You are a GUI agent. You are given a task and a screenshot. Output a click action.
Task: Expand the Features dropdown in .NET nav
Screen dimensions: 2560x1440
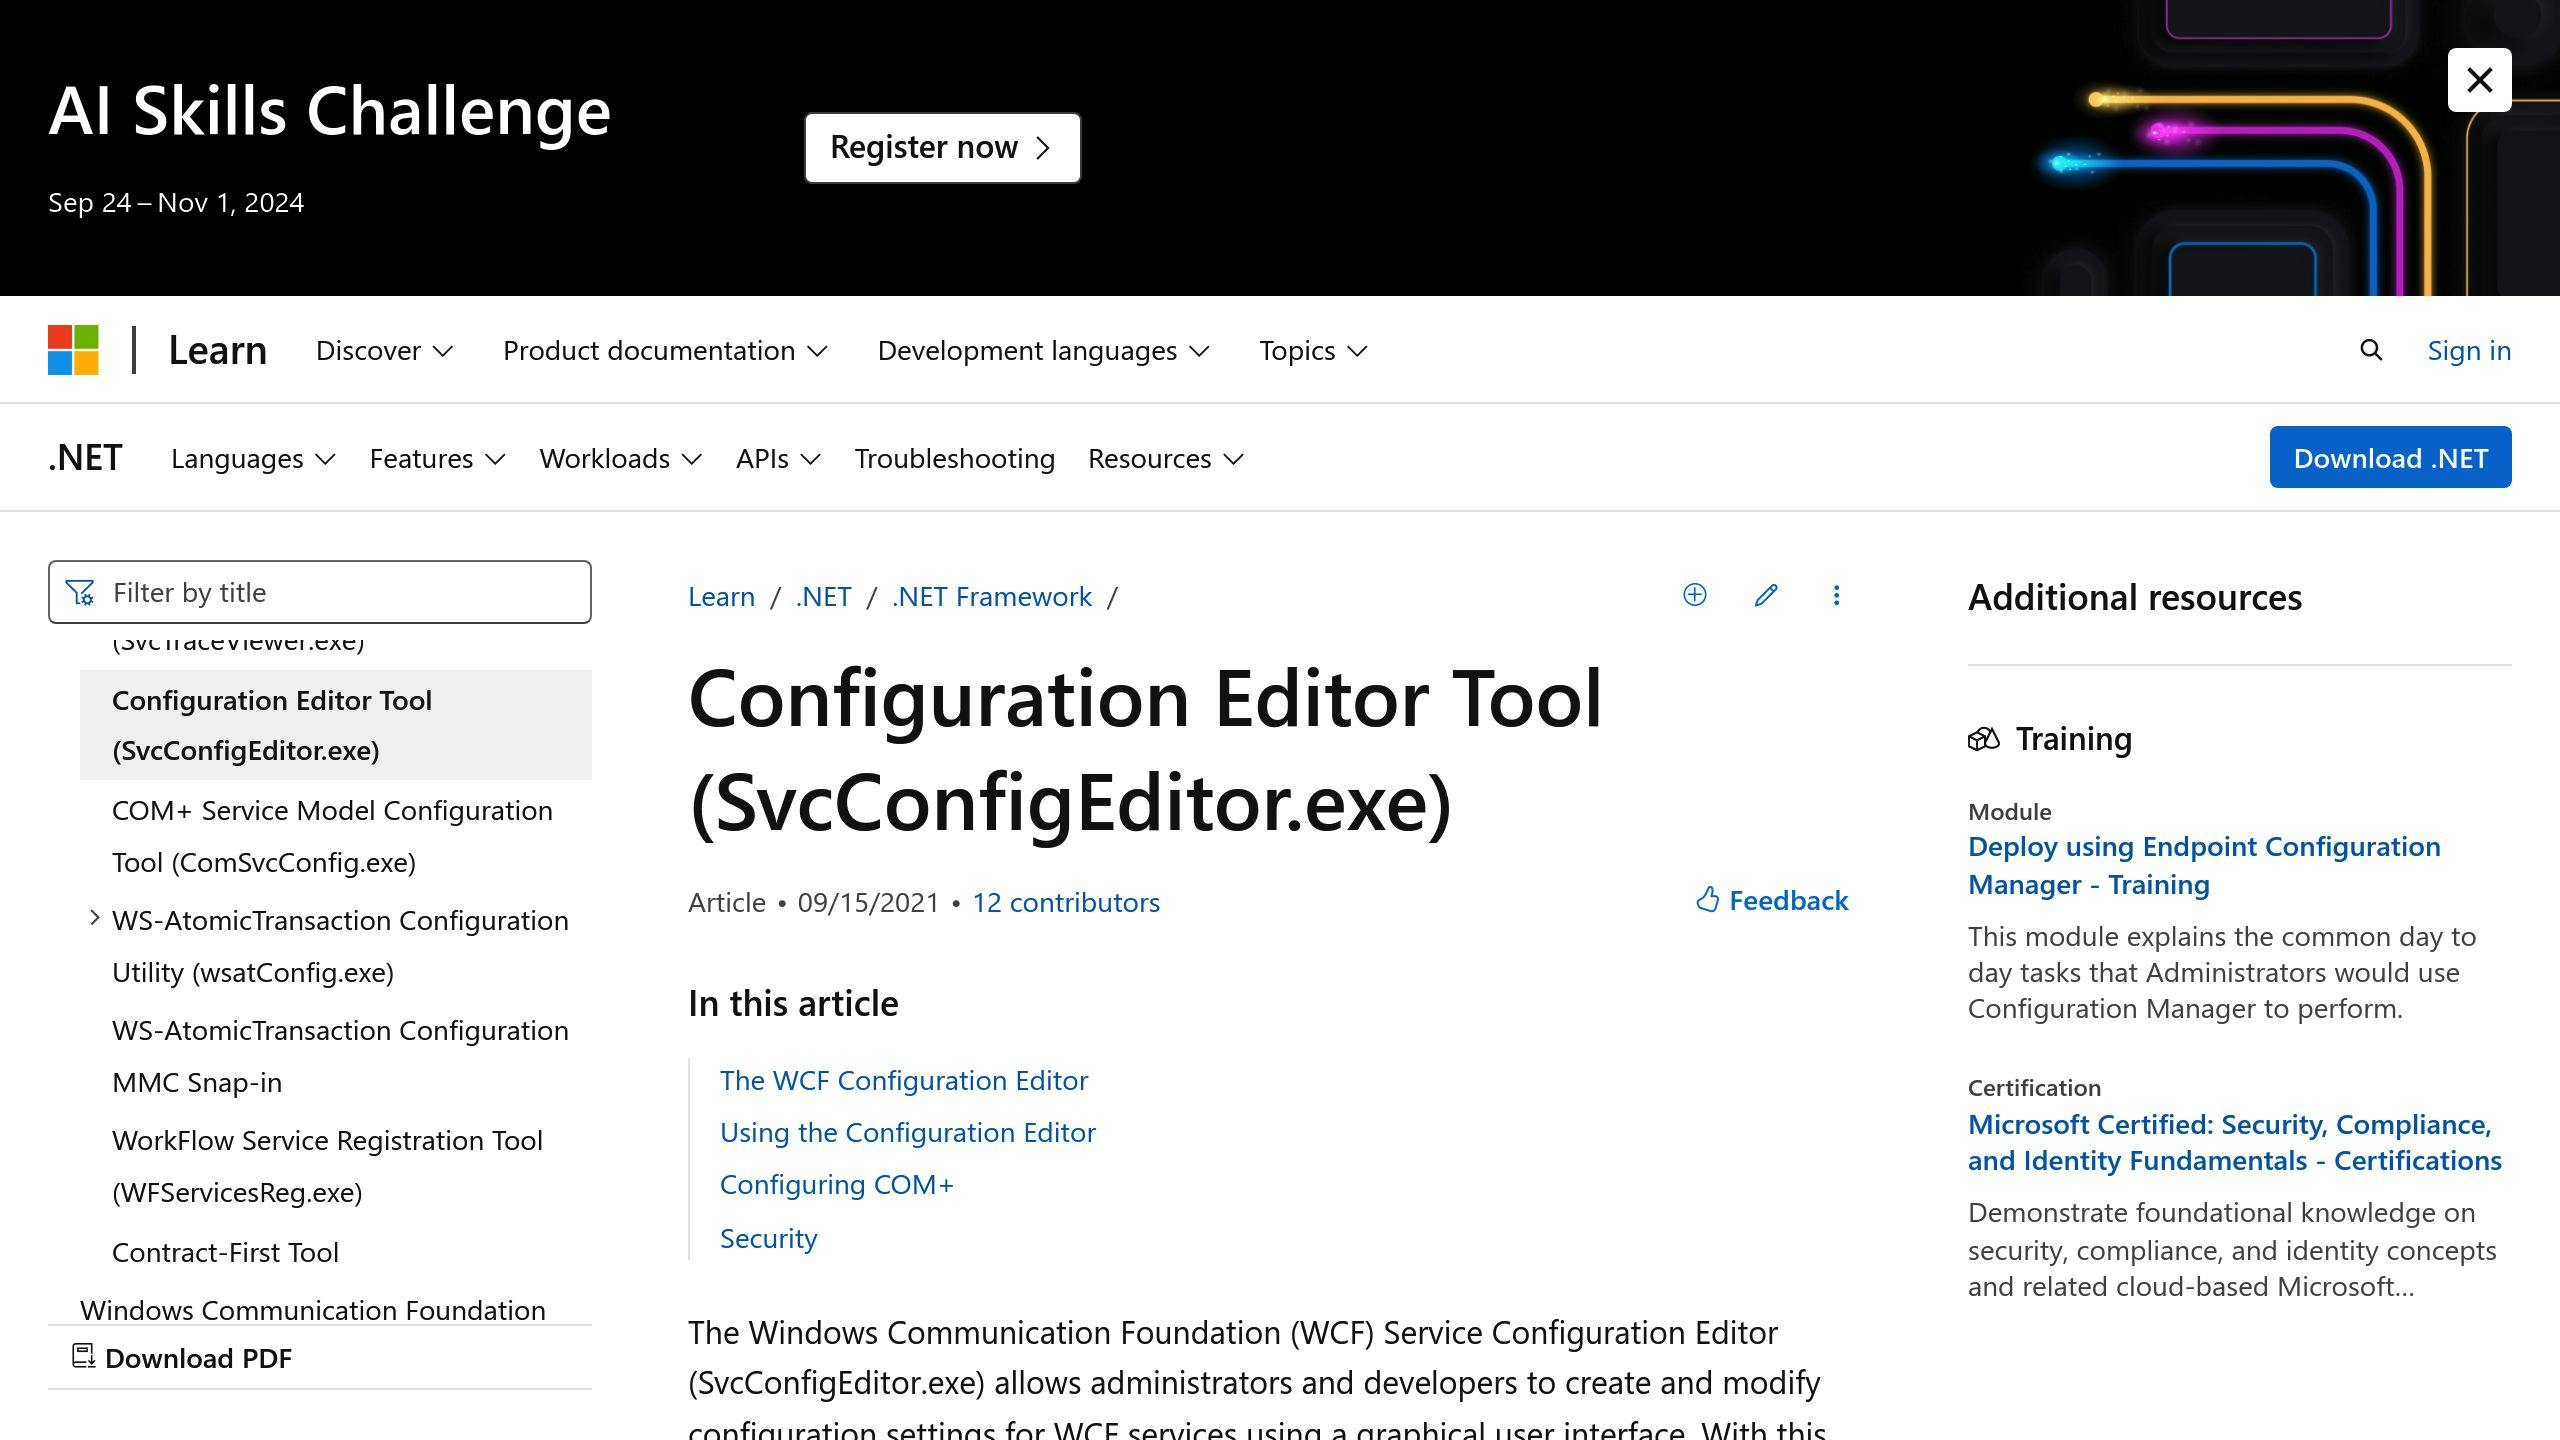point(438,455)
